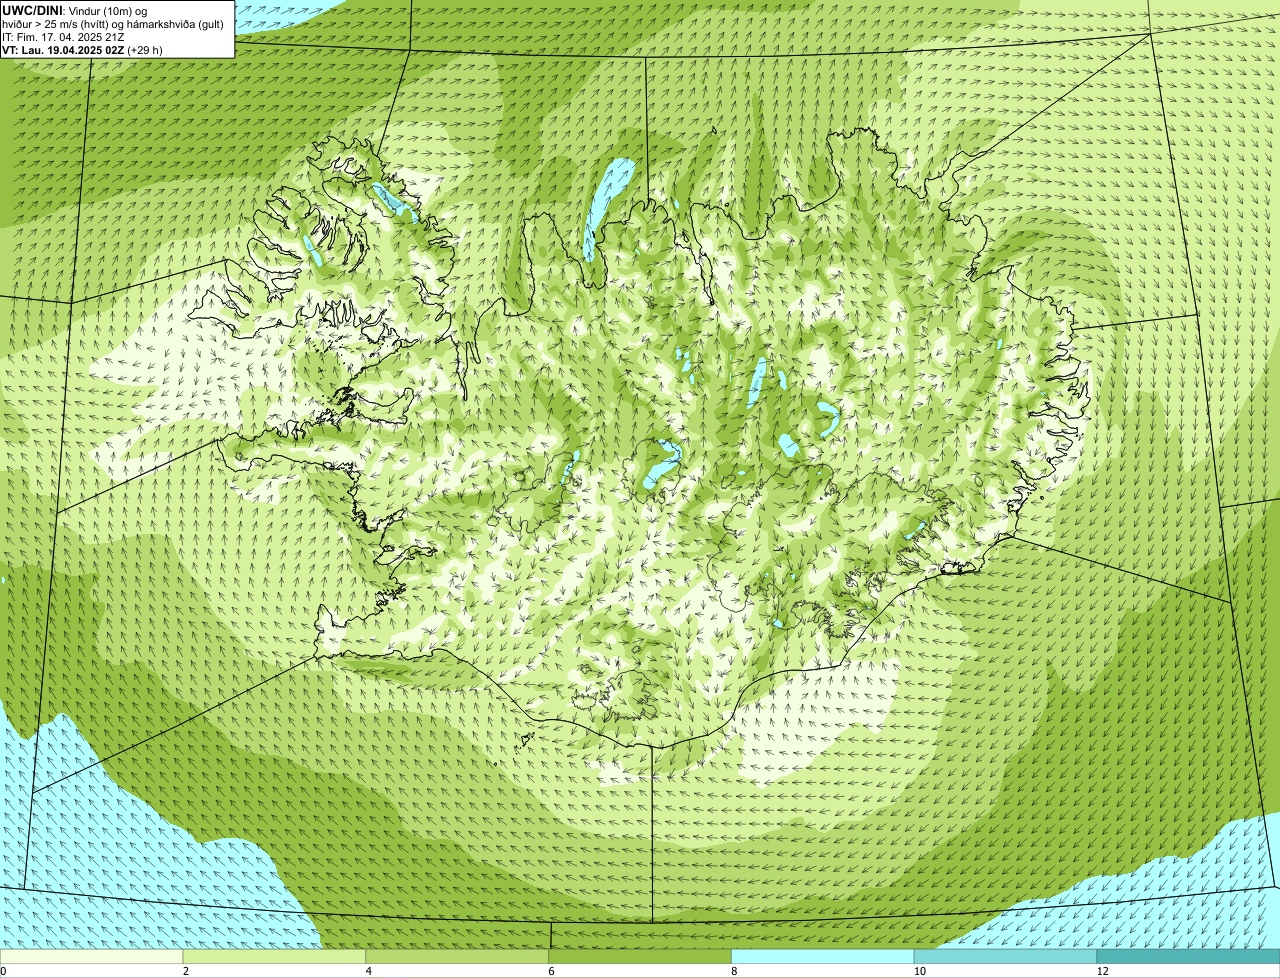Click the title line 'UWC/DINI: Vindur (10m) og'

click(x=75, y=10)
